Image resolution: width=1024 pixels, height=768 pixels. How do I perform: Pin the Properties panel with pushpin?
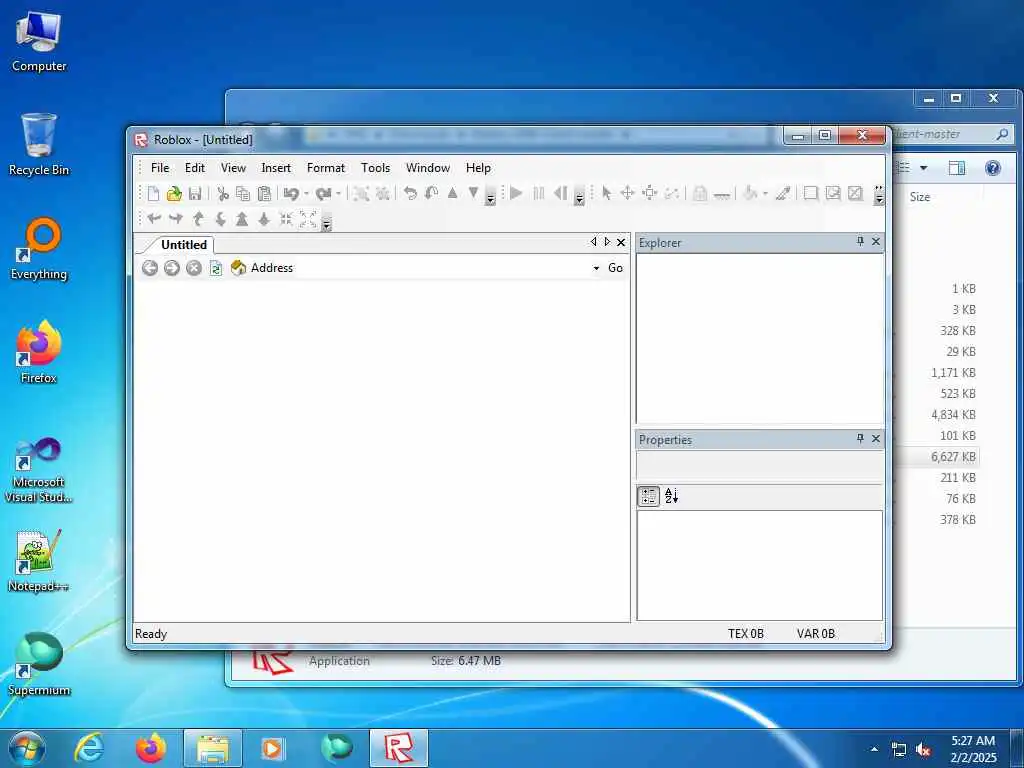[860, 439]
